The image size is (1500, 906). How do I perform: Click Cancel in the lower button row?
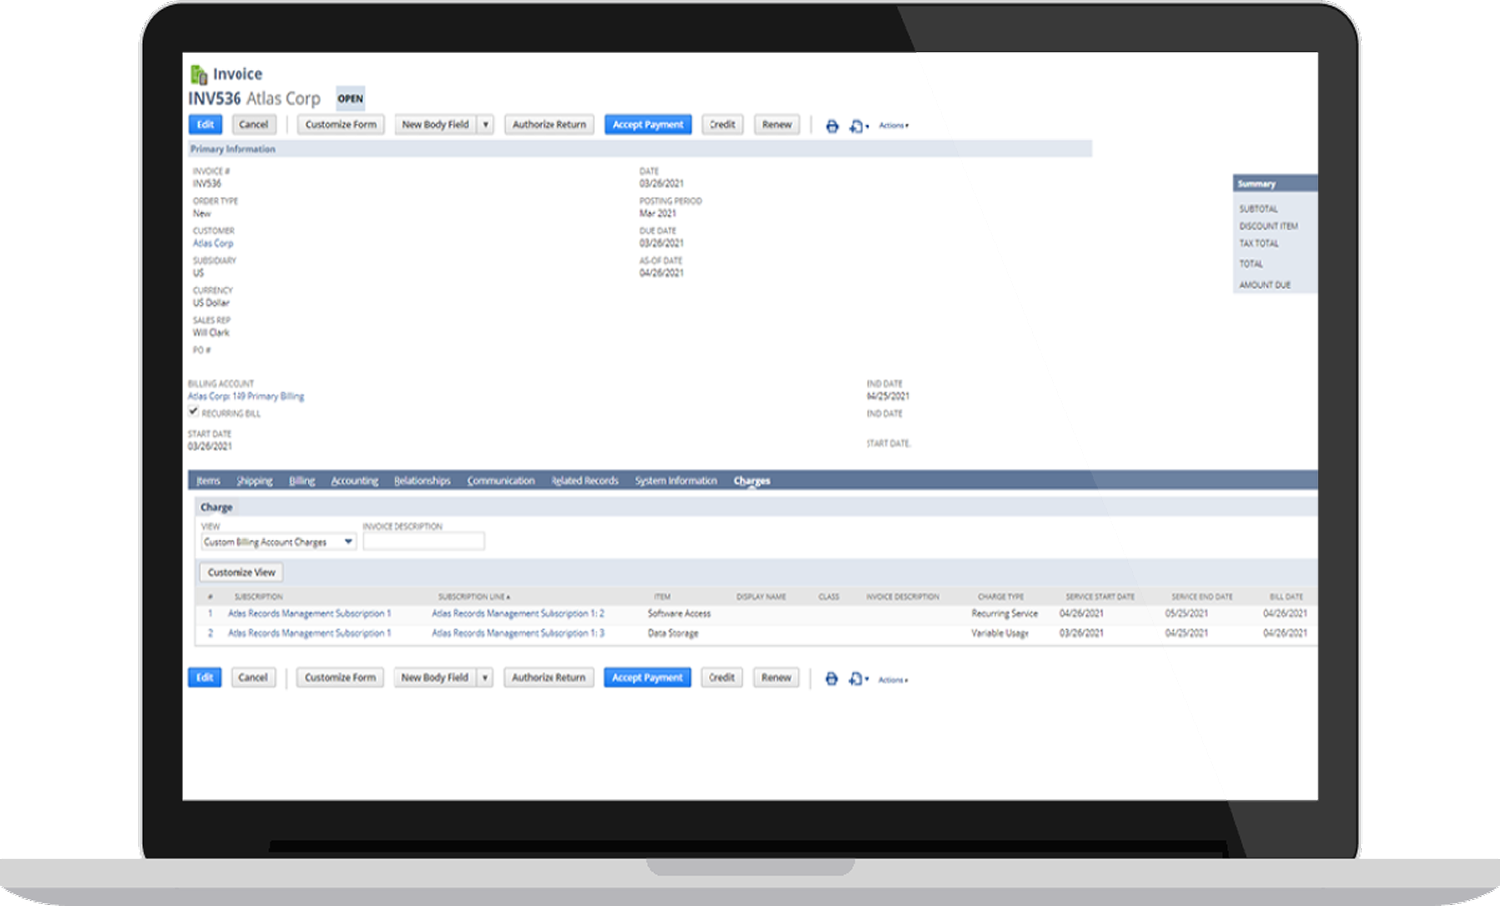coord(253,678)
